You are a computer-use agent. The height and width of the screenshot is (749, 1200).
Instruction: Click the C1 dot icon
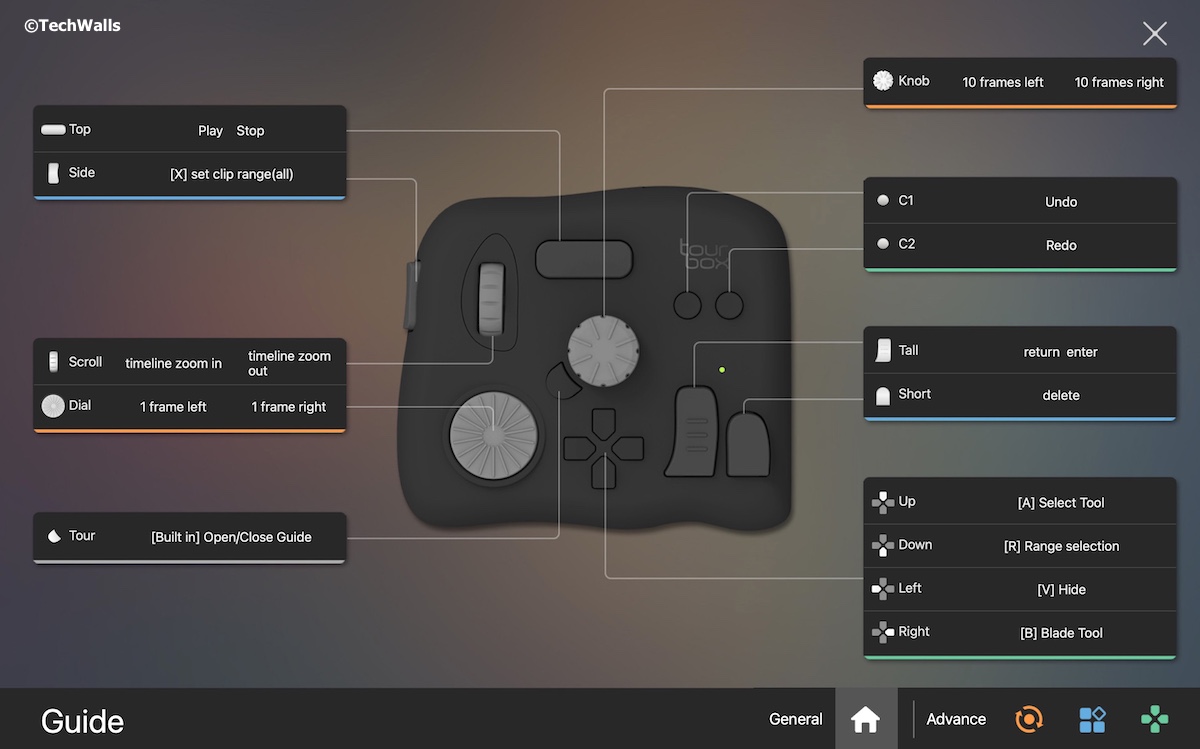883,201
